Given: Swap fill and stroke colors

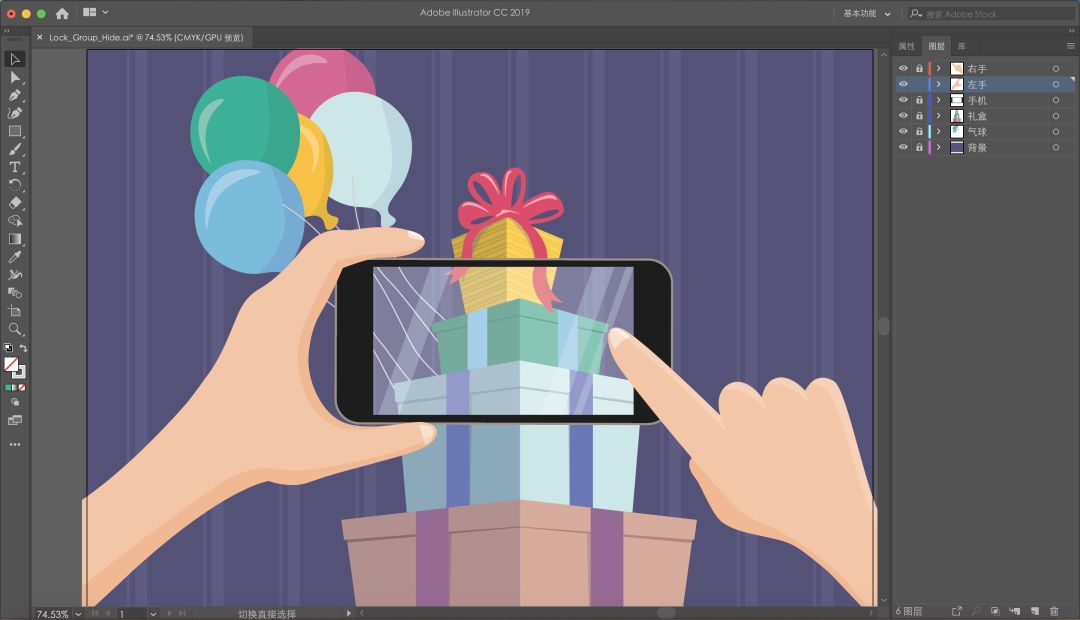Looking at the screenshot, I should (x=23, y=348).
